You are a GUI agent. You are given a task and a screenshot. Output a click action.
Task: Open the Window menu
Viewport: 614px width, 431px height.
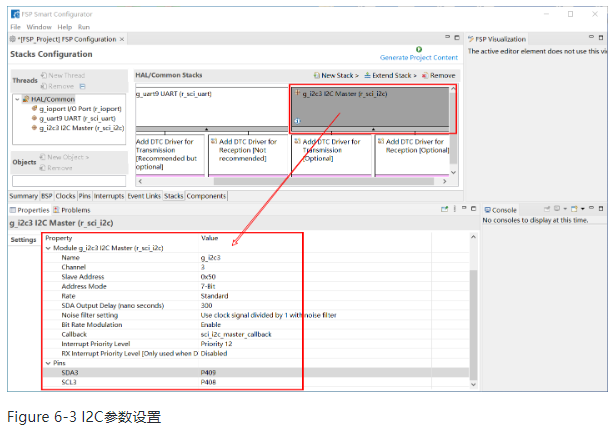coord(38,26)
